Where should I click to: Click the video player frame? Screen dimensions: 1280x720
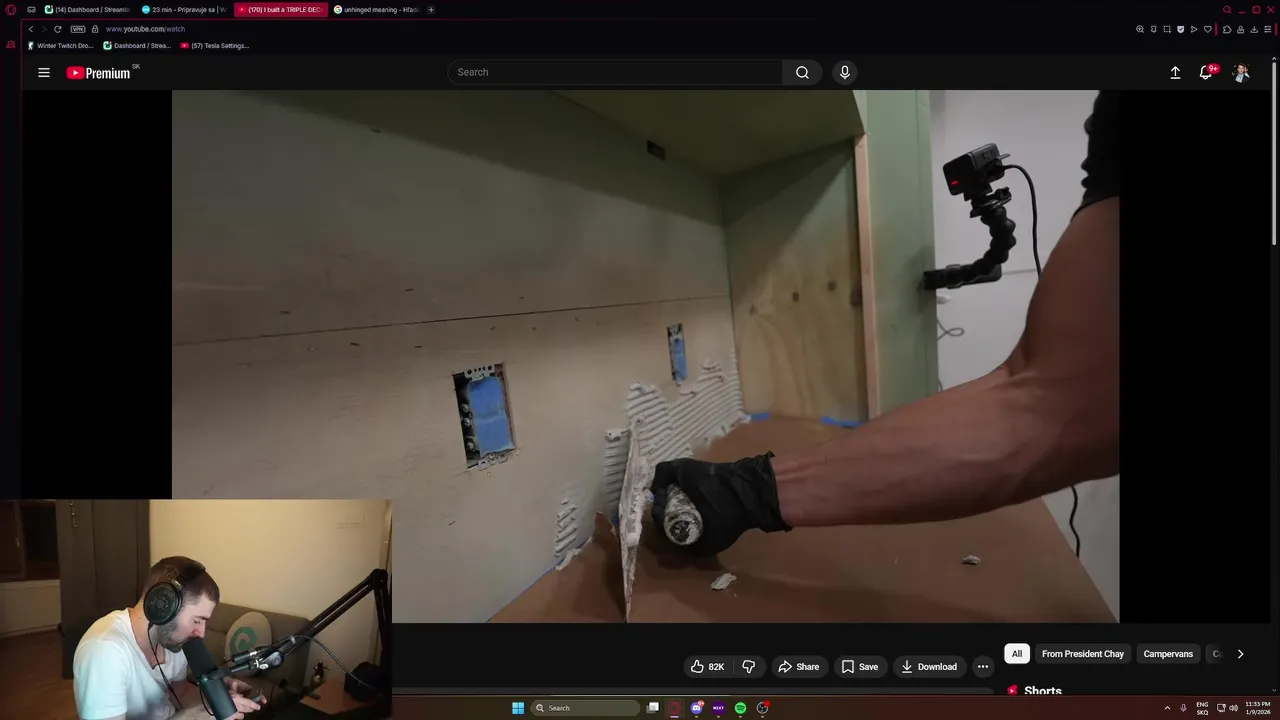point(645,356)
